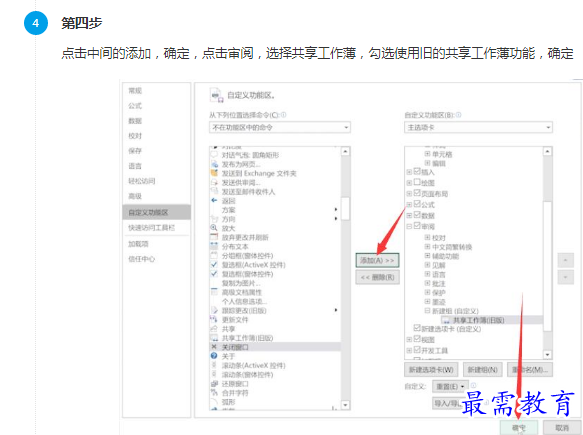Screen dimensions: 583x435
Task: Click the 复选框(ActiveX 控件) checkmark icon
Action: 214,264
